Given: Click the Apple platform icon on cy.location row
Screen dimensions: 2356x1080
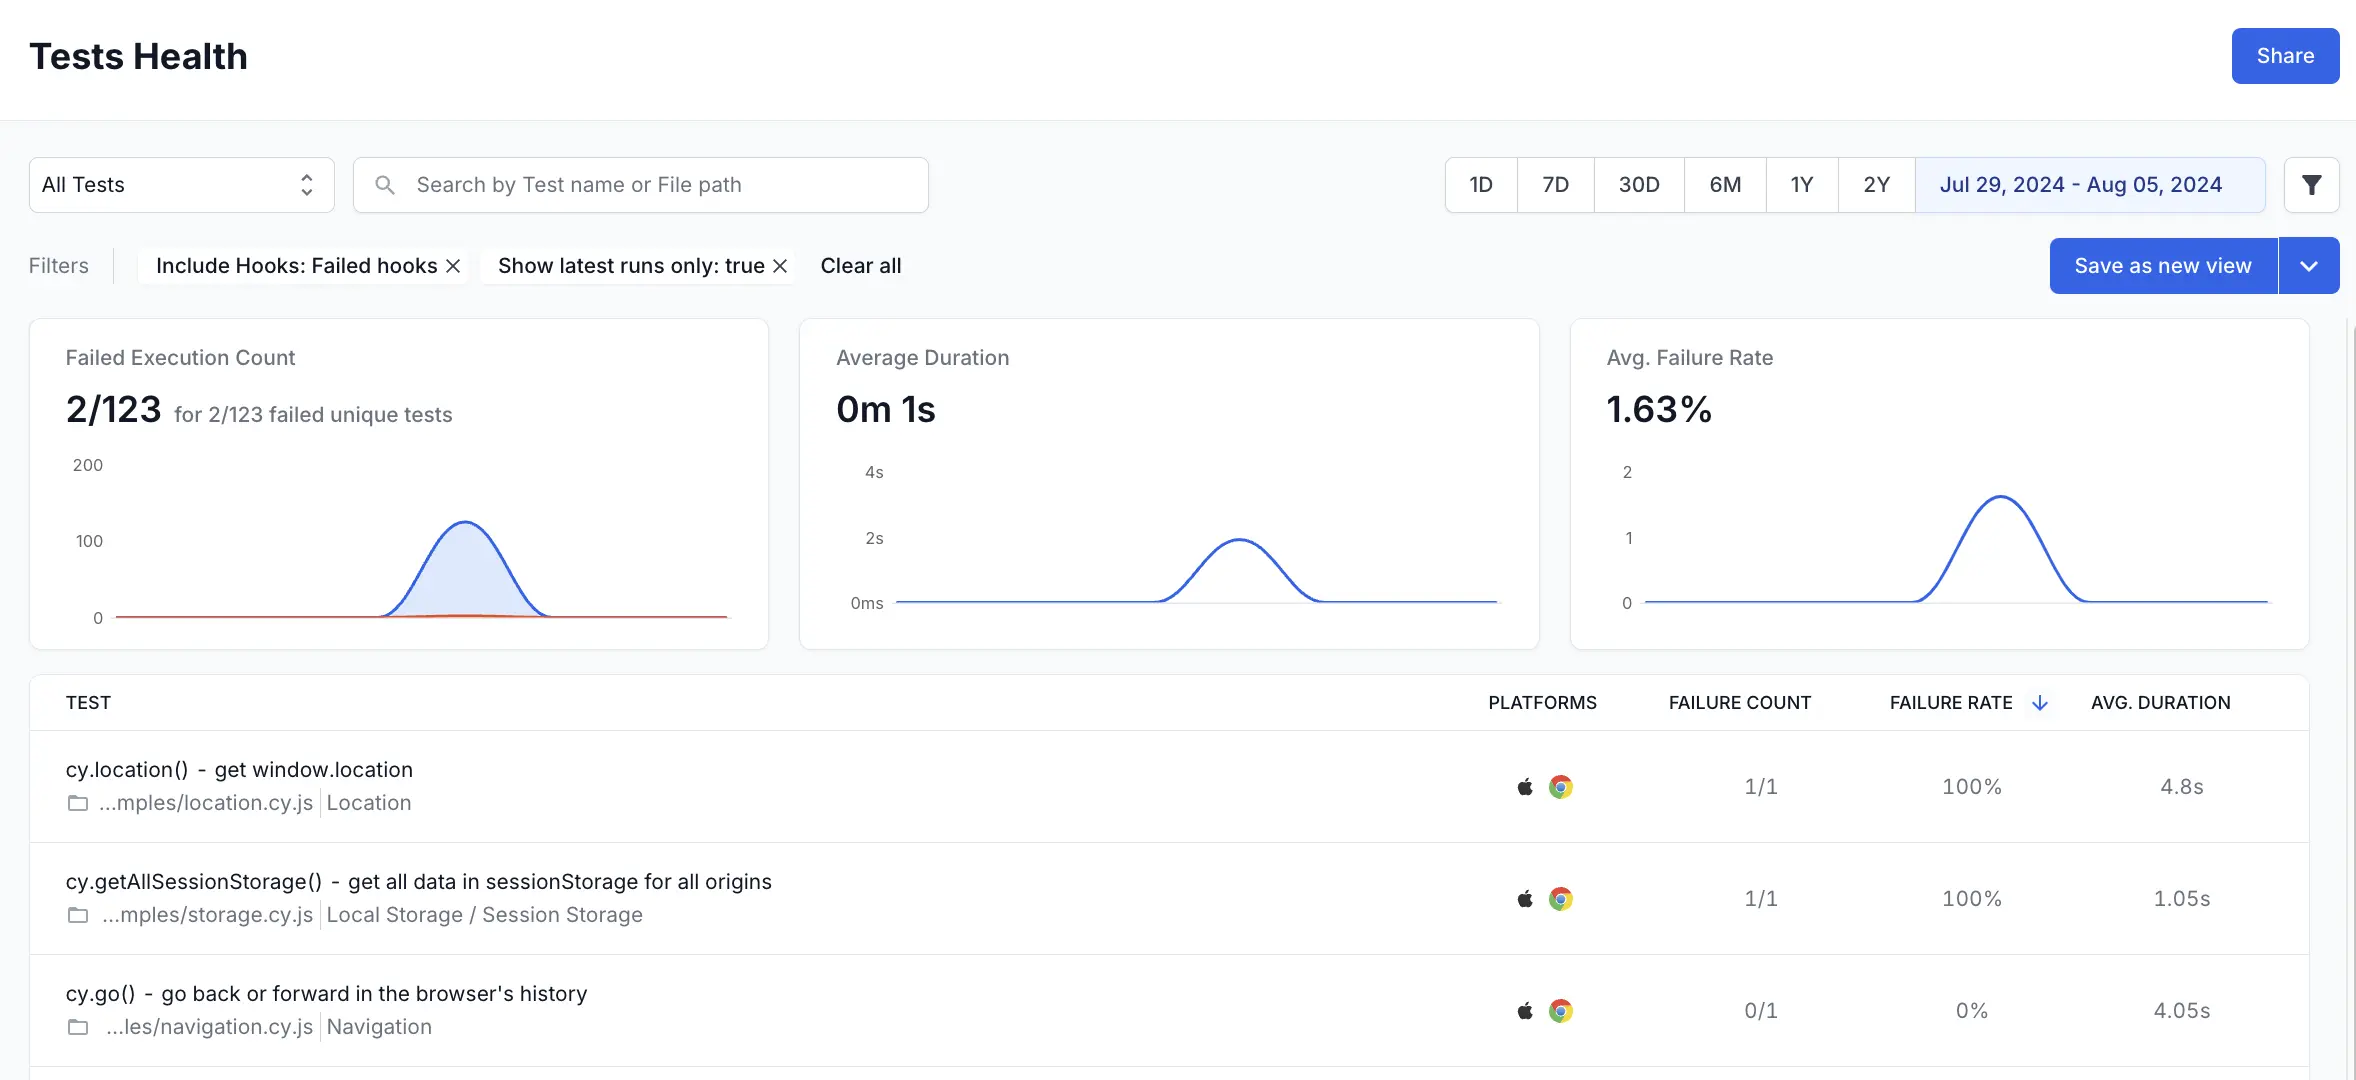Looking at the screenshot, I should click(x=1523, y=787).
